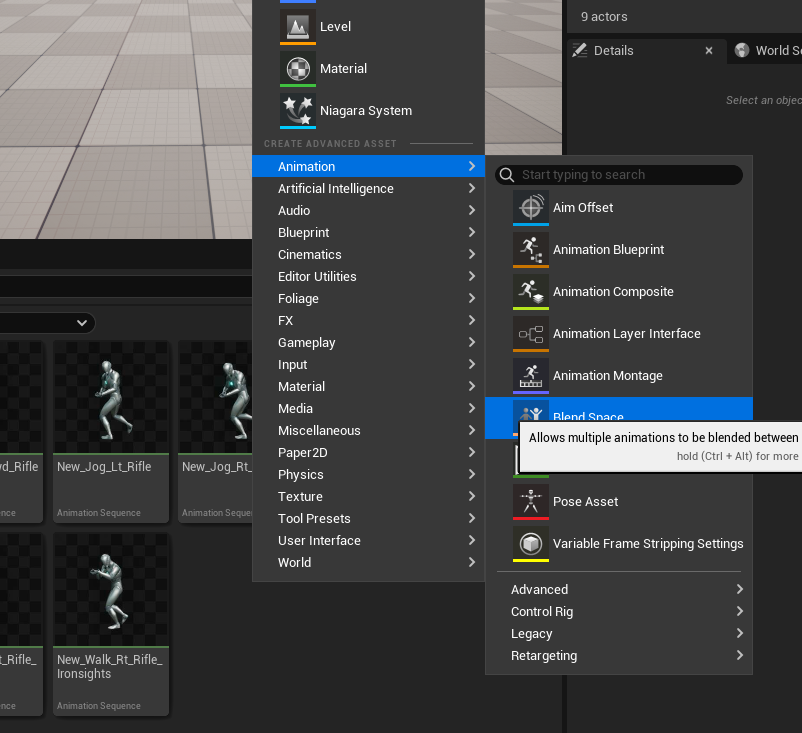The image size is (802, 733).
Task: Select the Aim Offset icon
Action: click(x=530, y=207)
